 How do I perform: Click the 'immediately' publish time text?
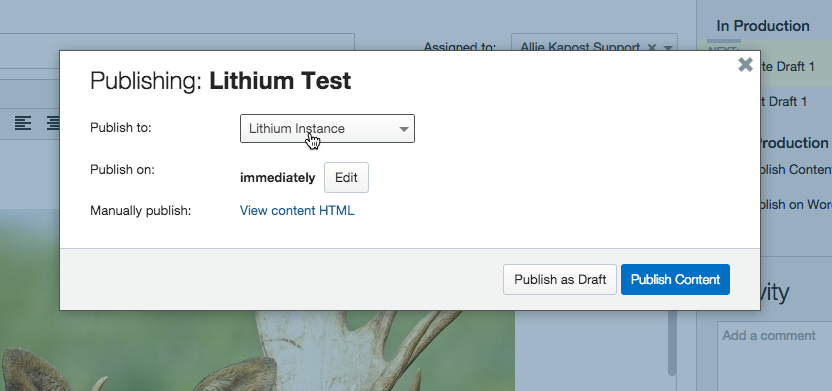[x=278, y=178]
